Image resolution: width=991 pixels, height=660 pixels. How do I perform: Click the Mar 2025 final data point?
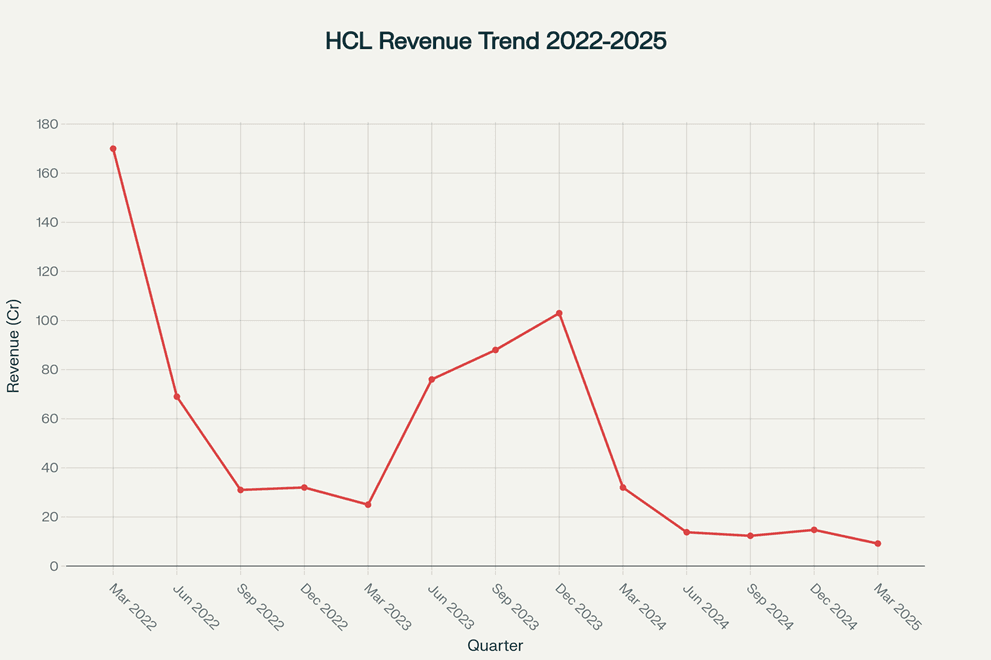[878, 544]
